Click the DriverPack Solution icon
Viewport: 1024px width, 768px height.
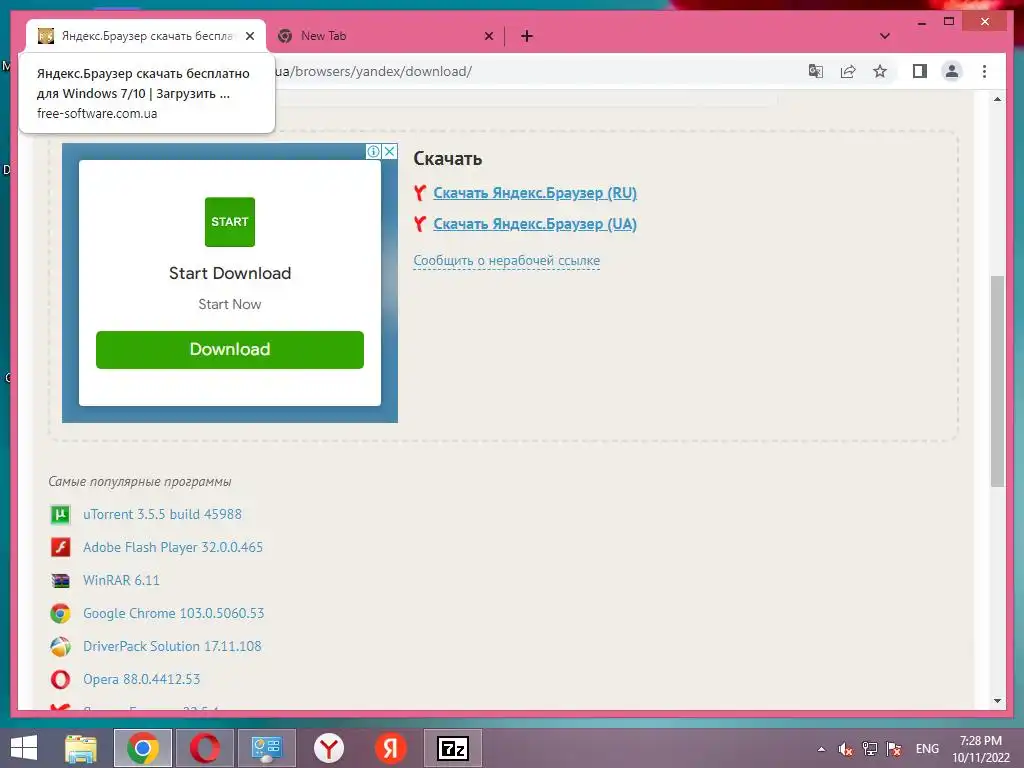(x=60, y=647)
